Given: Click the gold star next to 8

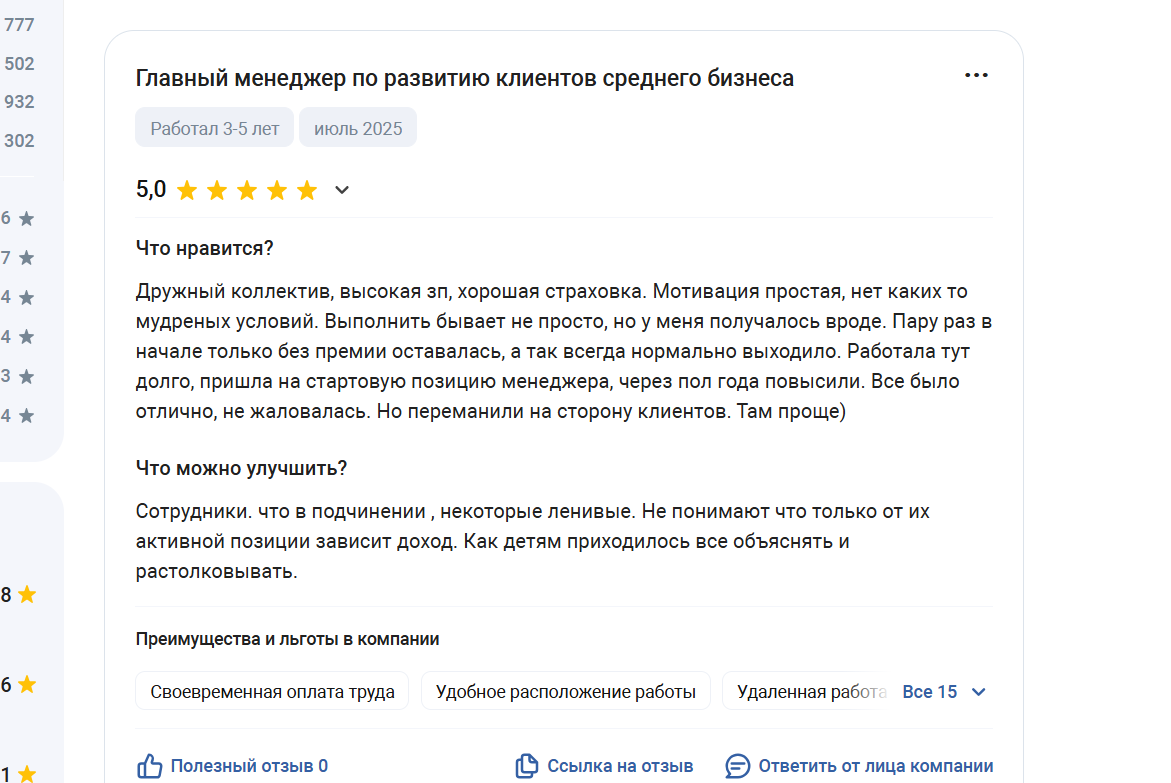Looking at the screenshot, I should coord(27,595).
